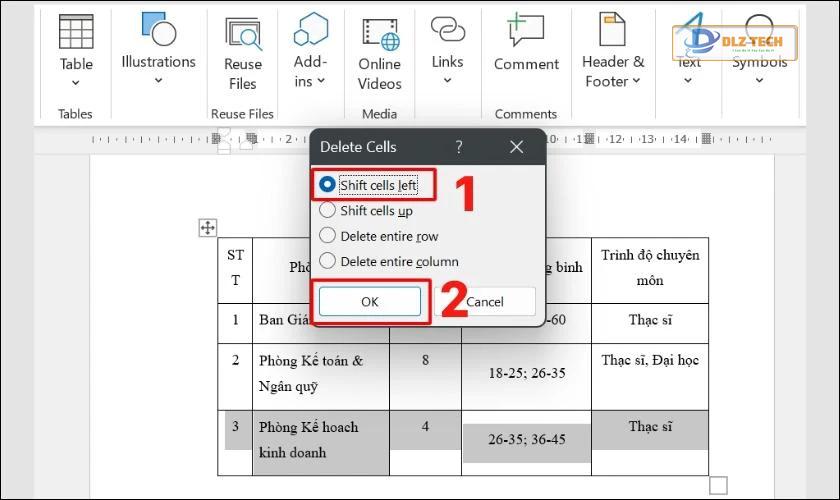The image size is (840, 500).
Task: Click the cell '18-25; 26-35'
Action: [x=527, y=377]
